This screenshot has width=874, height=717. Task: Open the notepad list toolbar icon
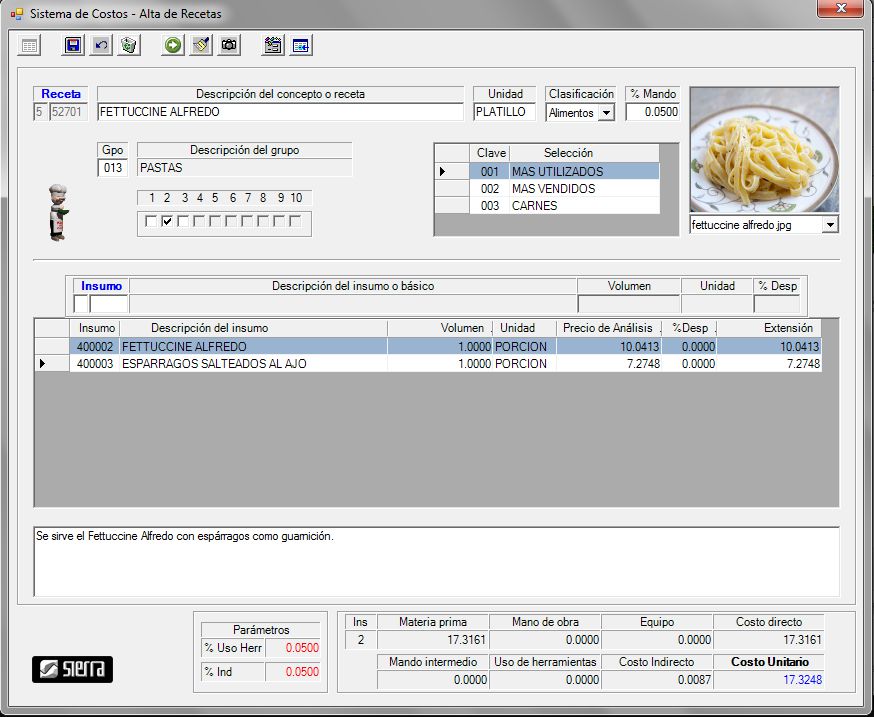click(x=273, y=45)
